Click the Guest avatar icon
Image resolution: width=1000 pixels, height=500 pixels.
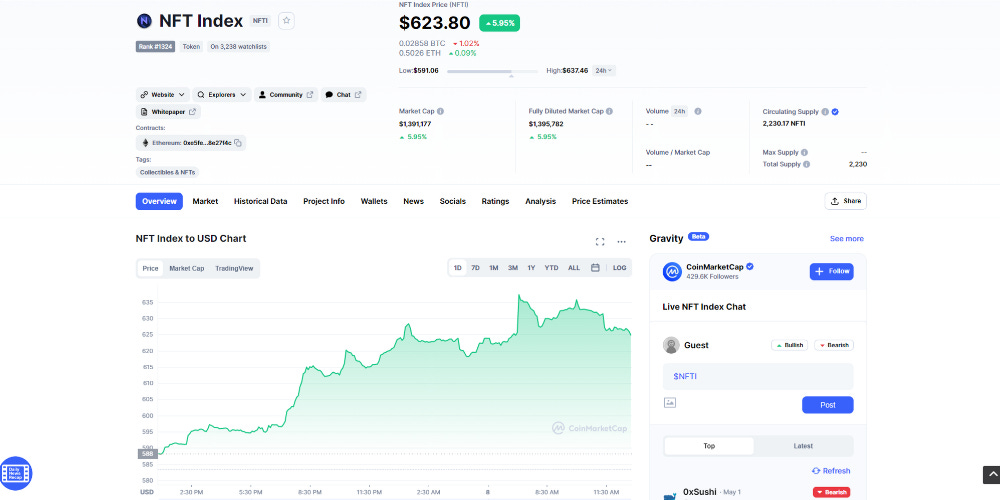pyautogui.click(x=671, y=345)
